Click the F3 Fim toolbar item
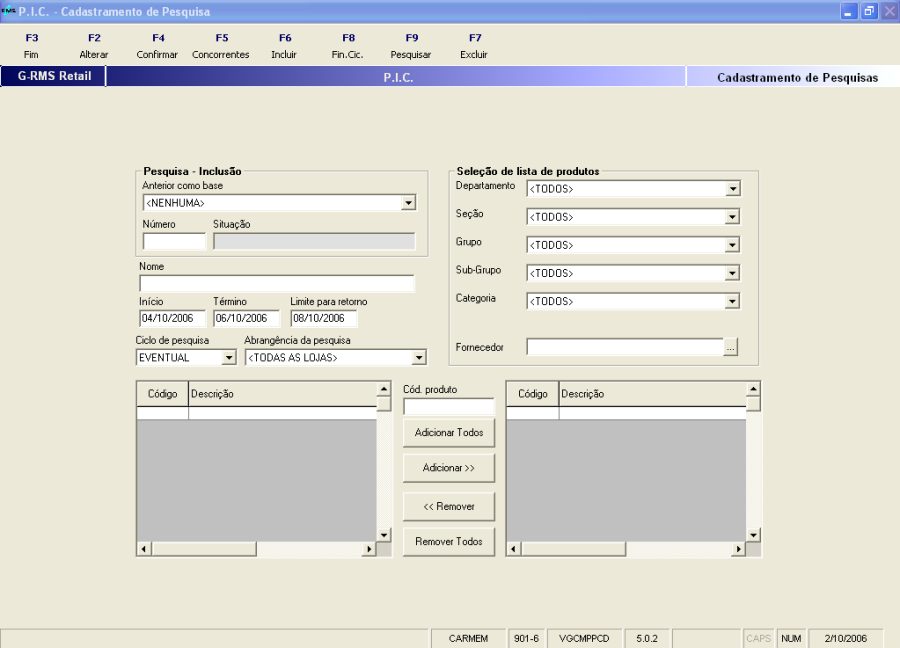 pos(31,46)
